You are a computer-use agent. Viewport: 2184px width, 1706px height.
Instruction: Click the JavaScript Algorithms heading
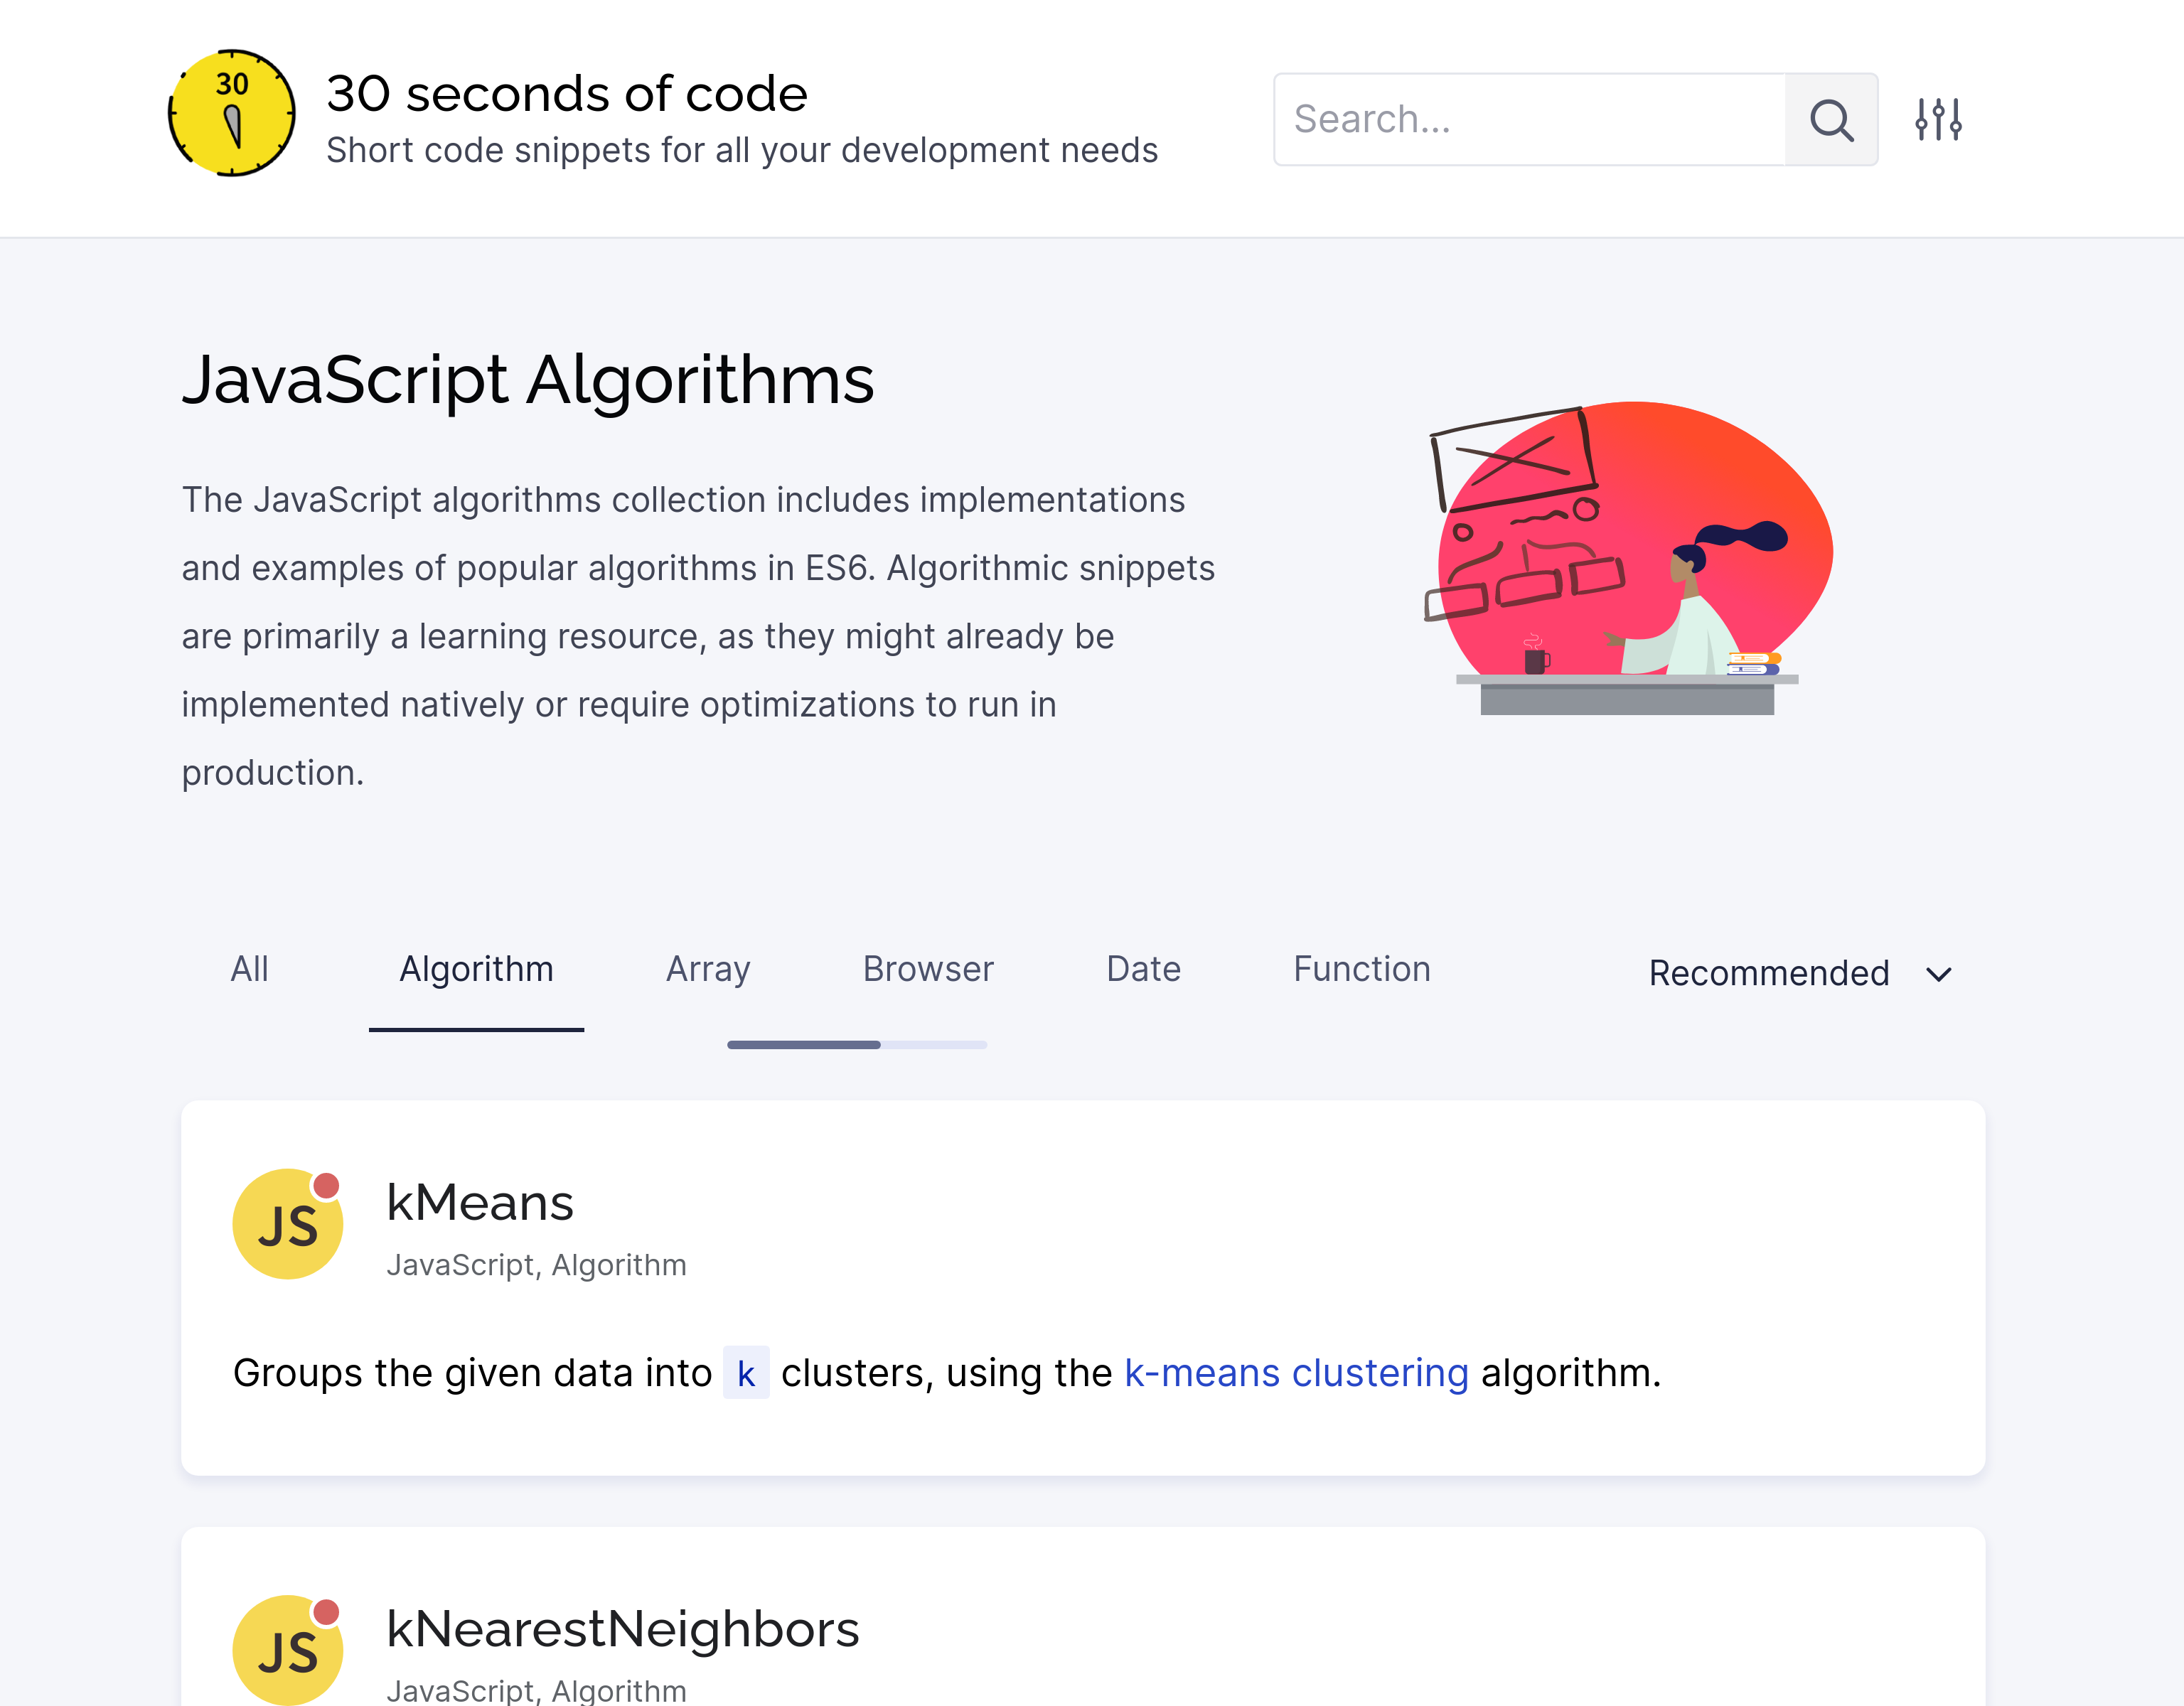click(528, 380)
